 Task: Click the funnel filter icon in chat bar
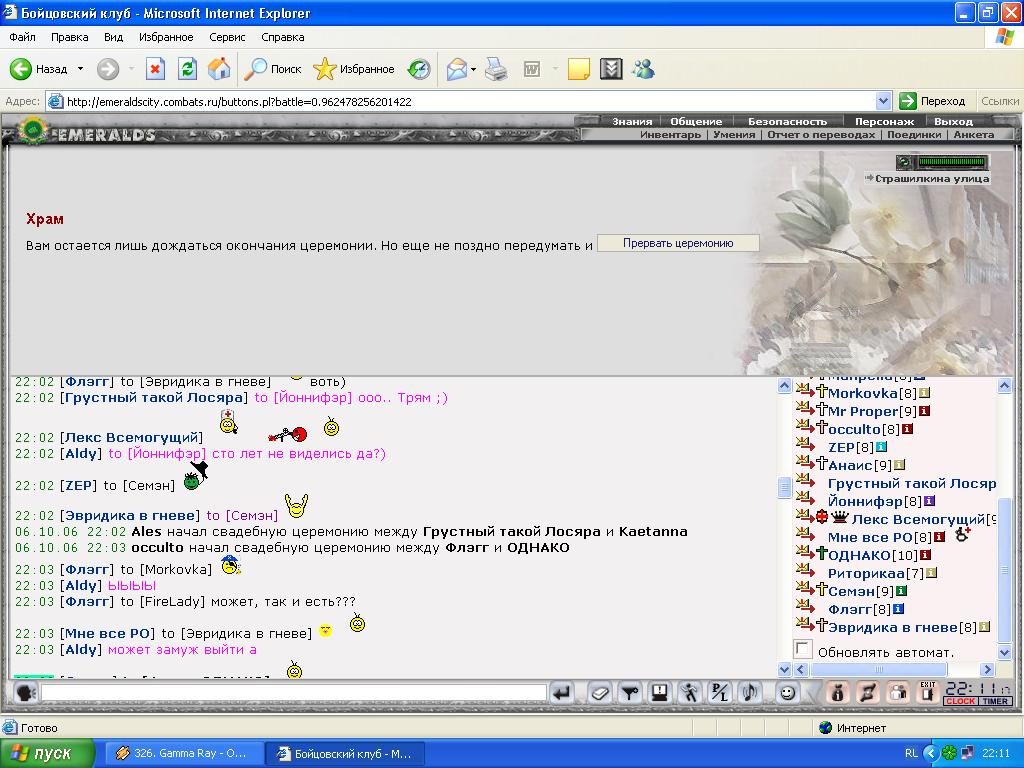(x=630, y=692)
